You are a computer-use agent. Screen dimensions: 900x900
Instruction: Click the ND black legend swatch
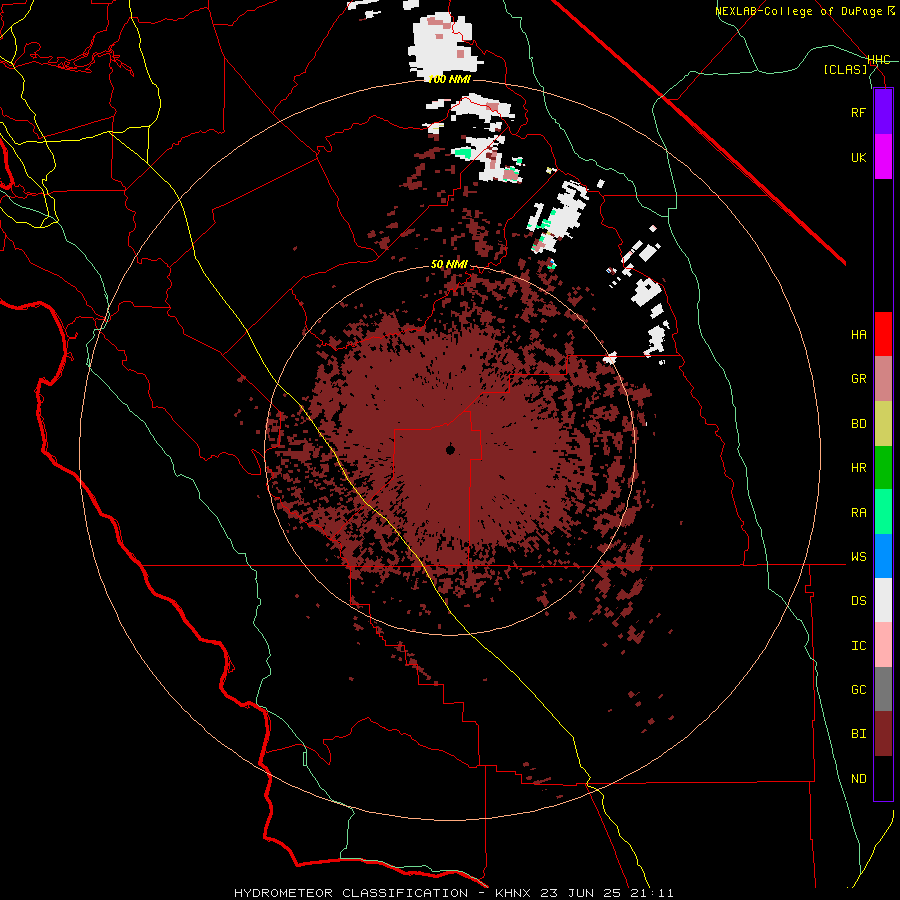tap(883, 778)
